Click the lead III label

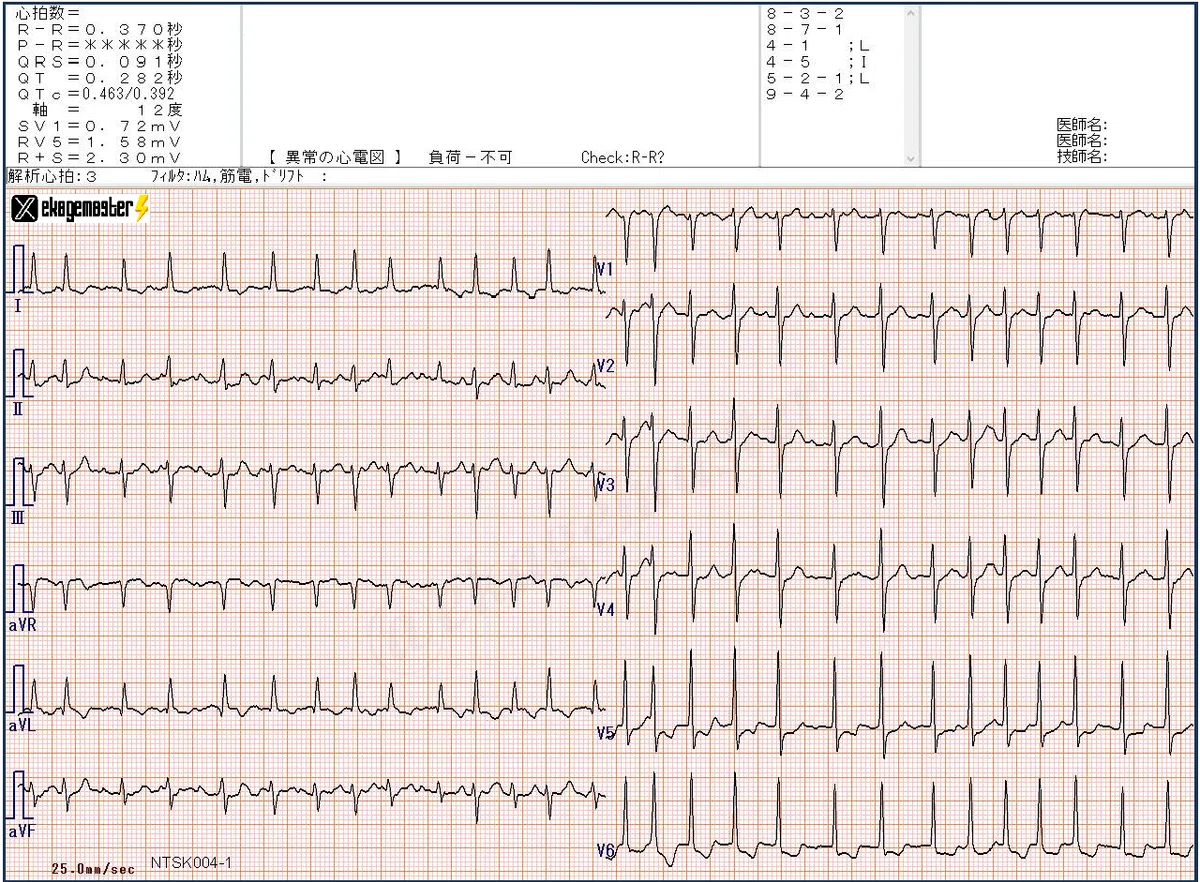(20, 517)
